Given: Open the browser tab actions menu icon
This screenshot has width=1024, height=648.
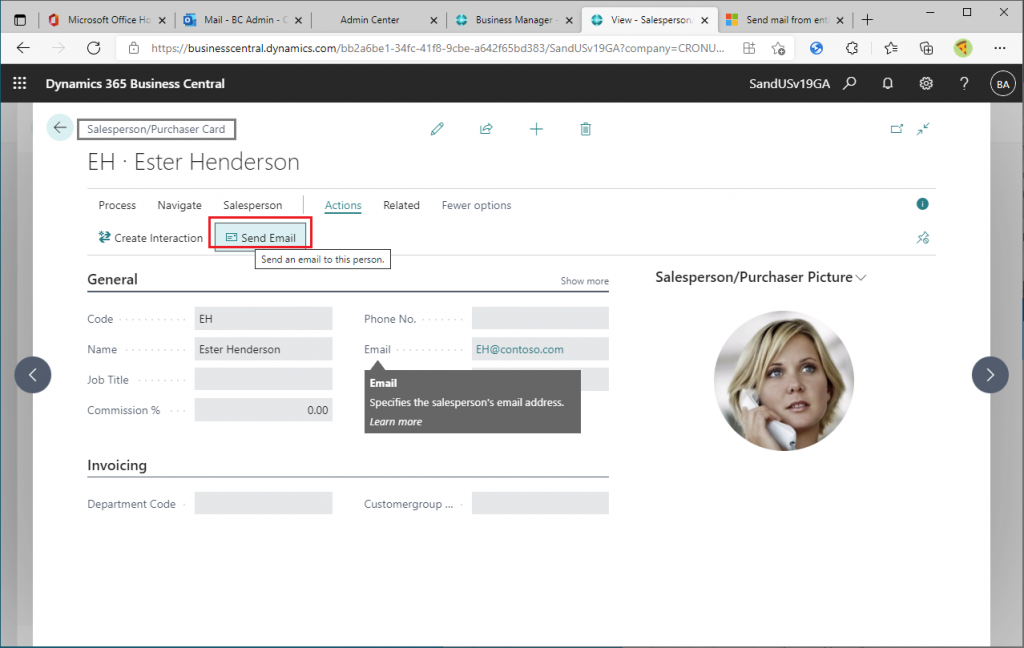Looking at the screenshot, I should click(20, 20).
